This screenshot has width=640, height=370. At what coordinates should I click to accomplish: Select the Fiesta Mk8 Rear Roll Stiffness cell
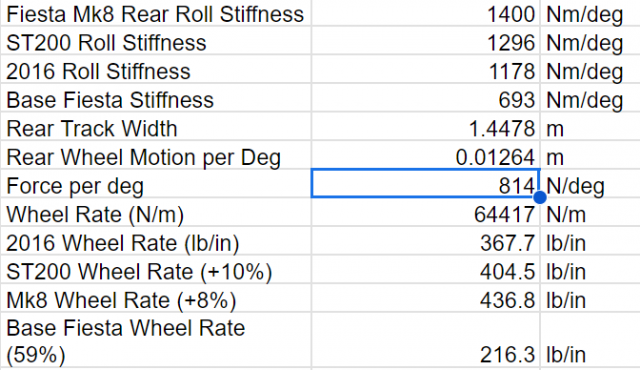(x=156, y=13)
